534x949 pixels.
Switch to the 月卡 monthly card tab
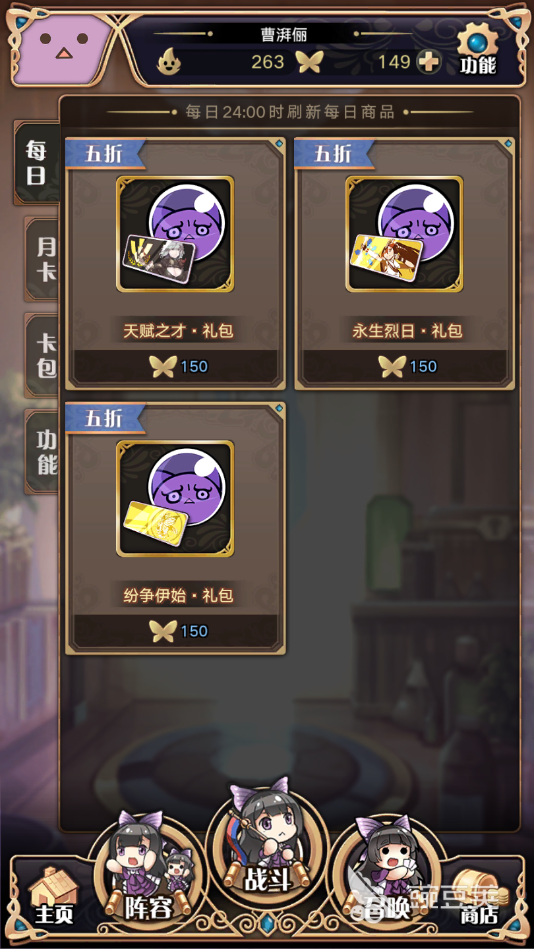pyautogui.click(x=42, y=258)
